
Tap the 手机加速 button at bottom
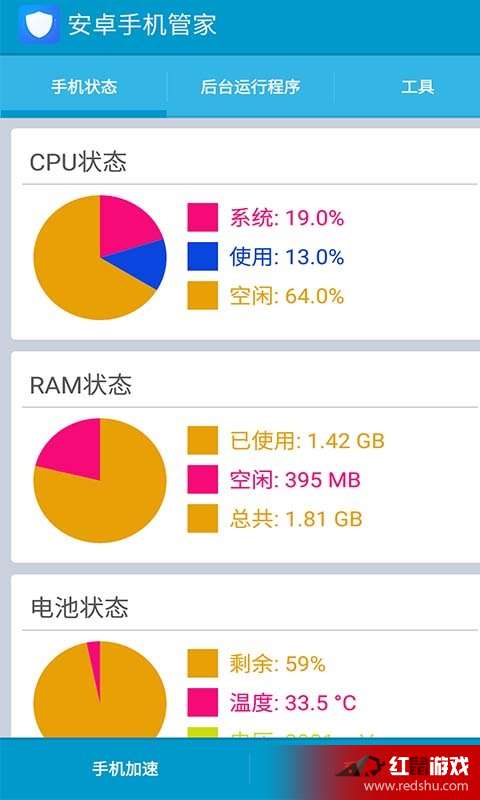(x=125, y=768)
